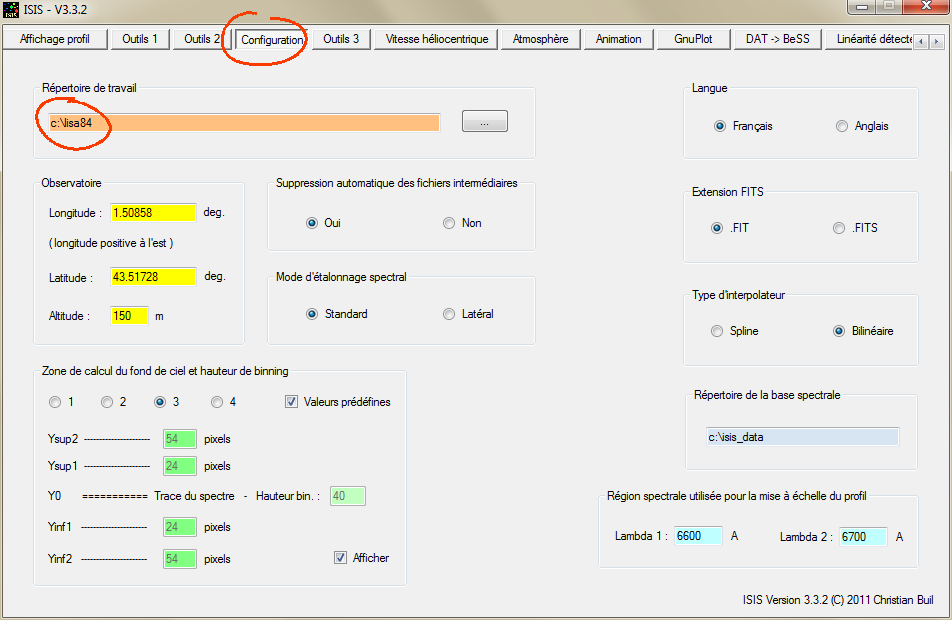Browse for working directory with ... button

[x=484, y=122]
